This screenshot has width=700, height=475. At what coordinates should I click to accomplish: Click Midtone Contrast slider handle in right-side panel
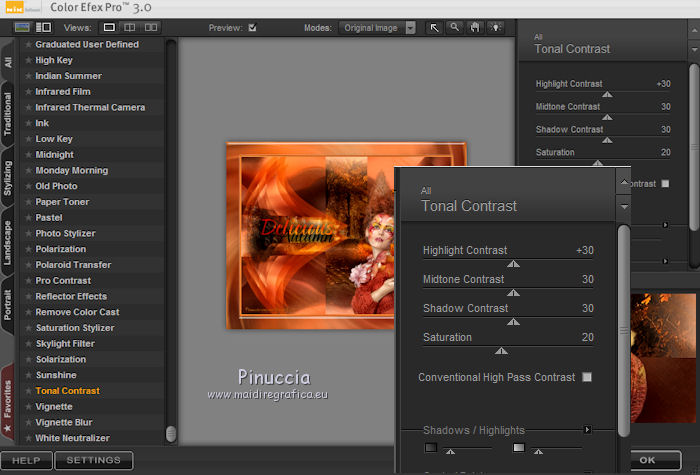click(x=607, y=117)
